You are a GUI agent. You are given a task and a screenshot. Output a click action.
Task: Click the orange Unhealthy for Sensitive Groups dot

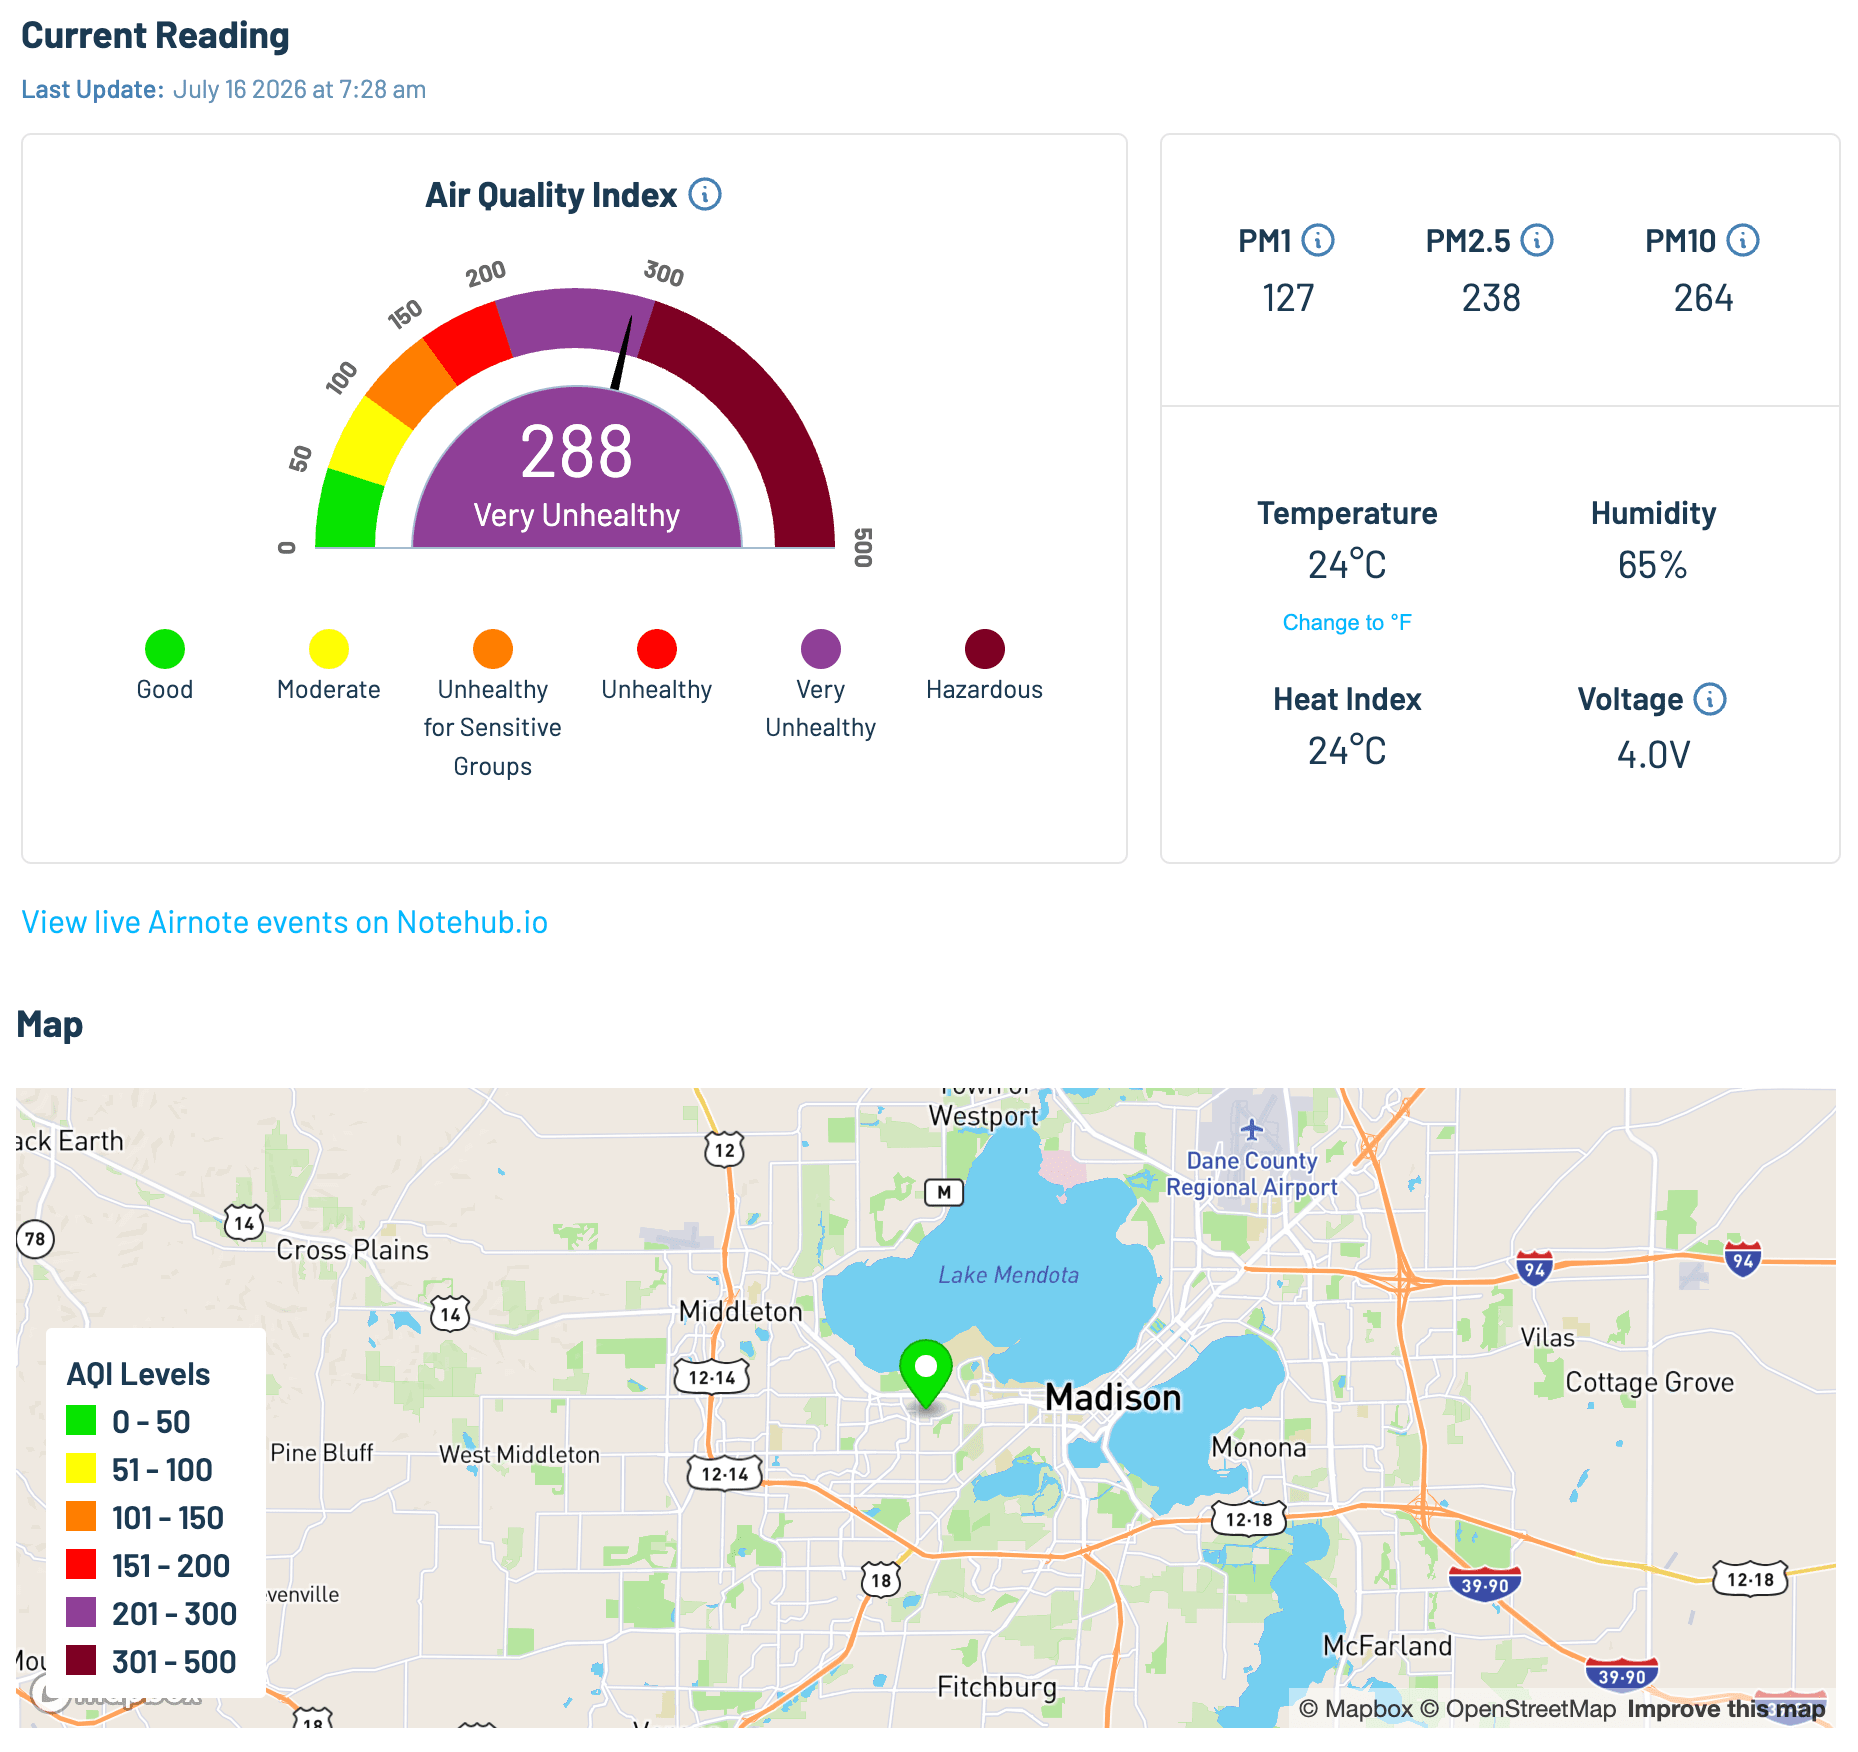493,649
